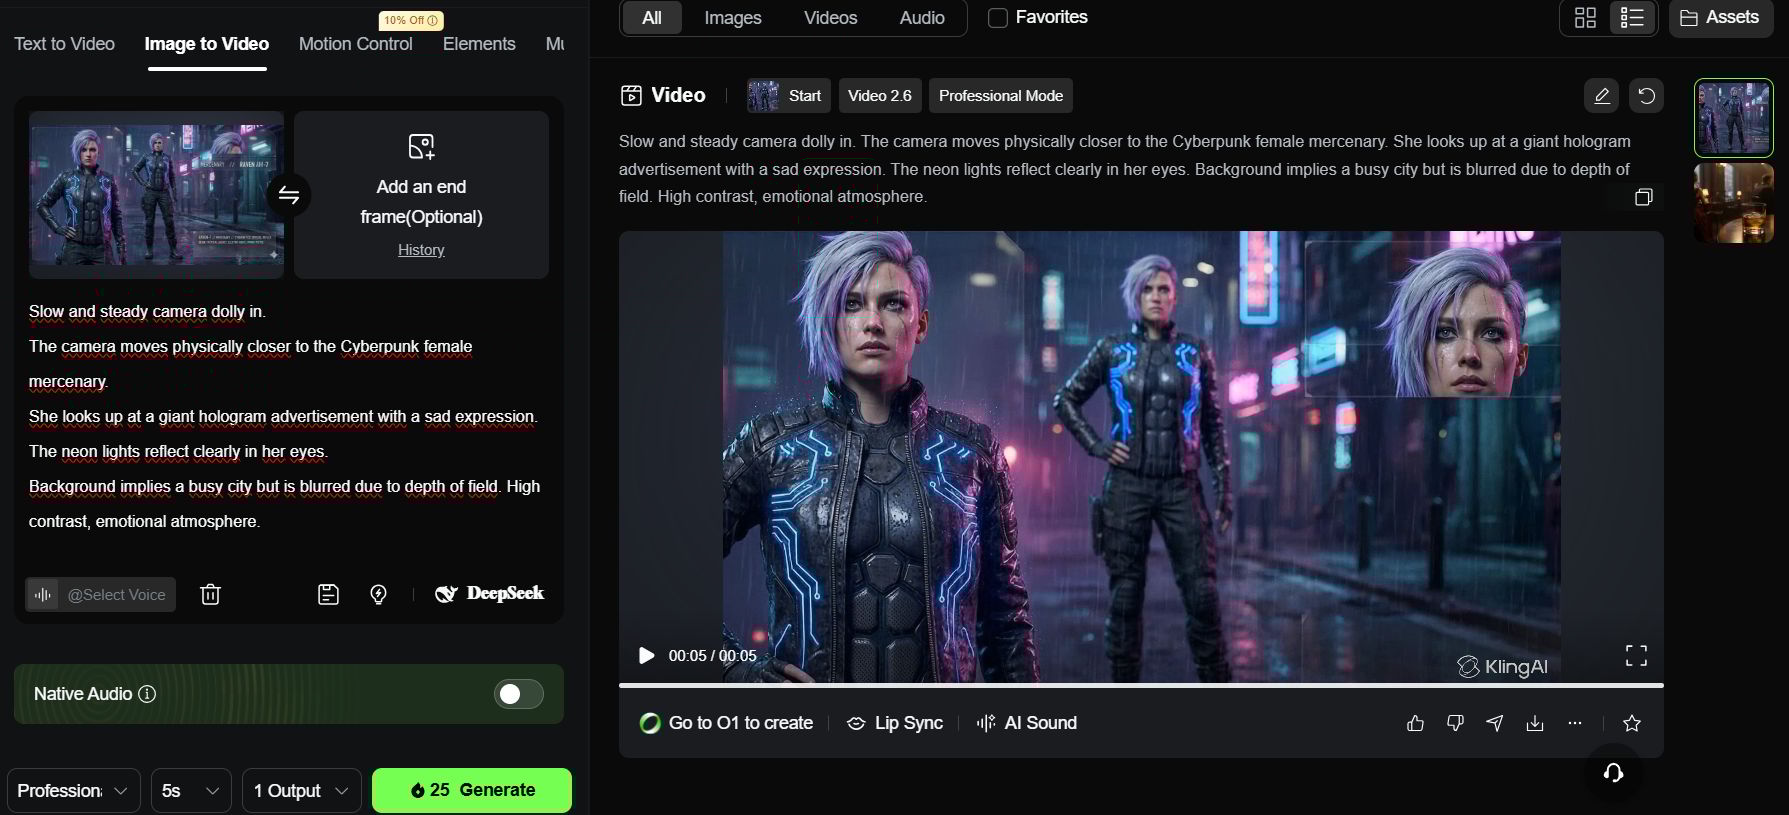Open the AI Sound feature

[1027, 723]
